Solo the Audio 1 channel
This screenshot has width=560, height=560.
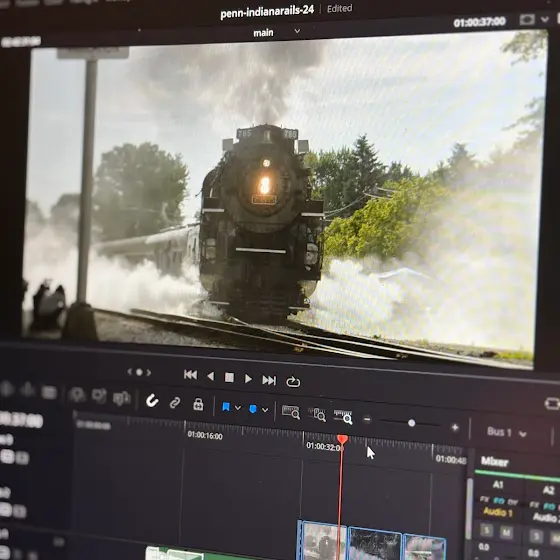[486, 530]
